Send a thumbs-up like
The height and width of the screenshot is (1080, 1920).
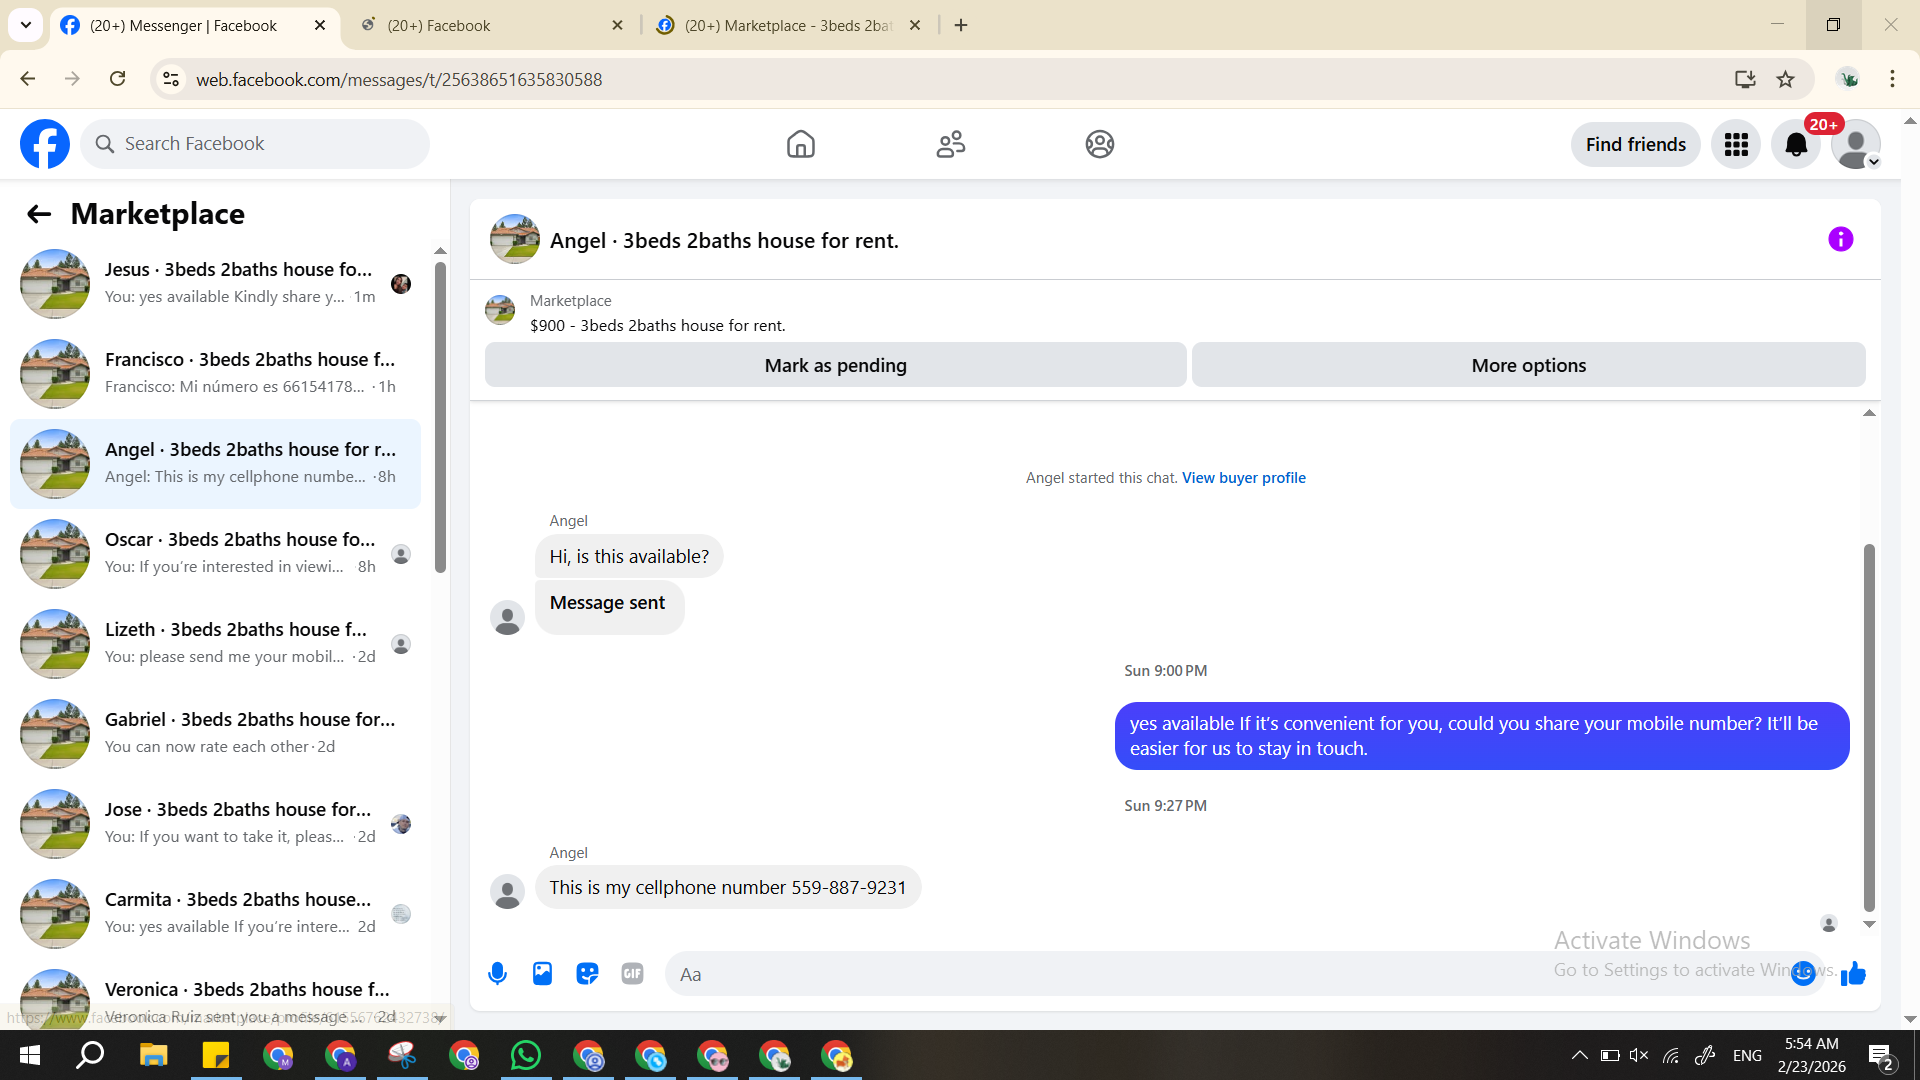(1853, 973)
